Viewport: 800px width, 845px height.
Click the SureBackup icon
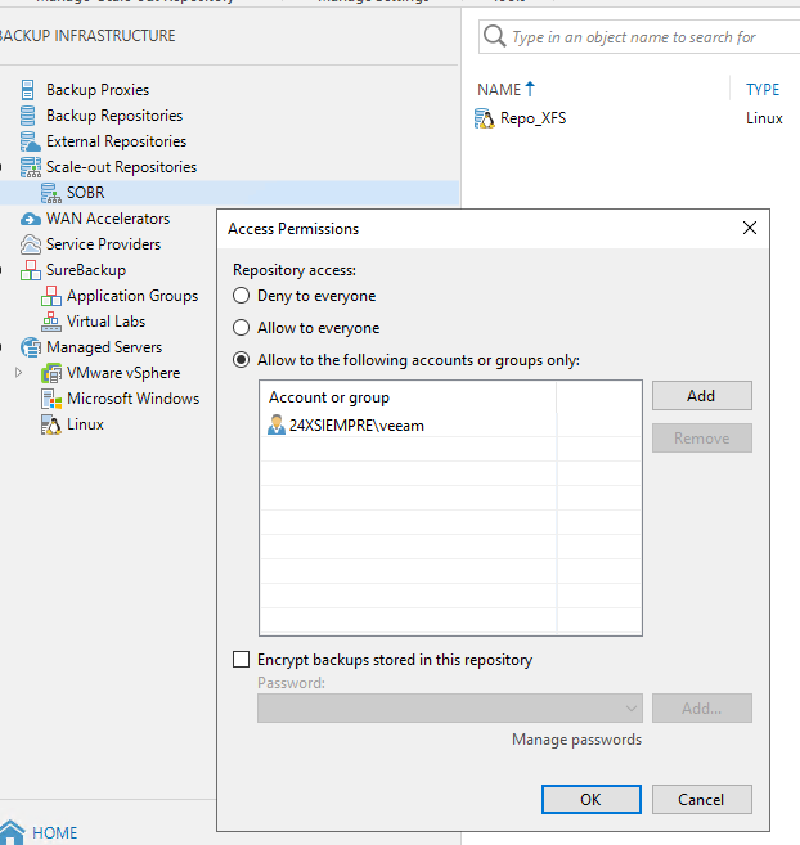30,270
